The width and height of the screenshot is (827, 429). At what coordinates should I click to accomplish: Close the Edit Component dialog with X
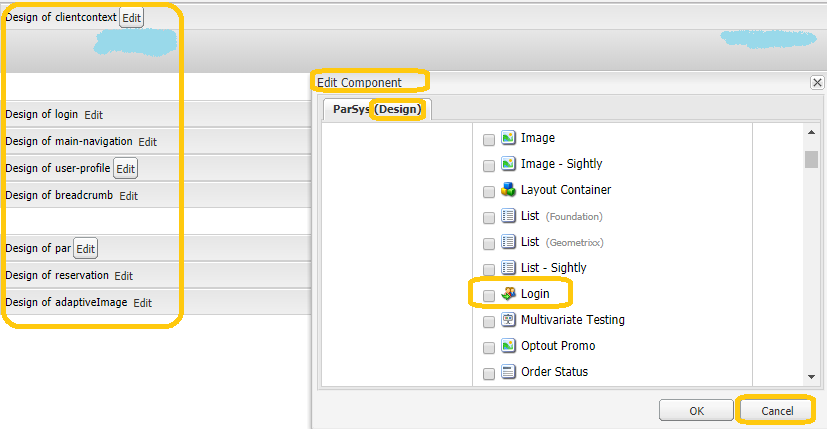[817, 82]
